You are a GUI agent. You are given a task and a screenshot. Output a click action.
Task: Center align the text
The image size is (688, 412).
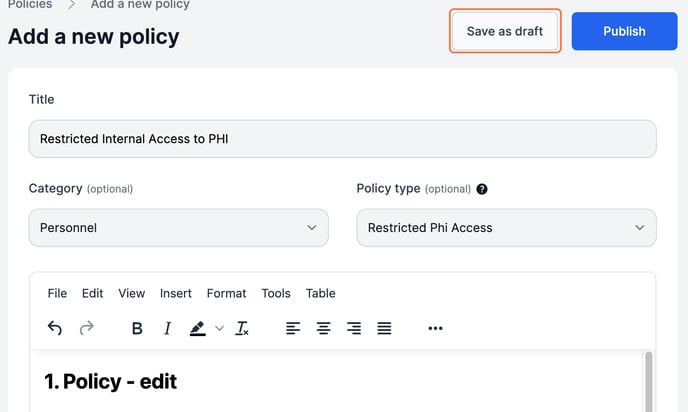323,328
